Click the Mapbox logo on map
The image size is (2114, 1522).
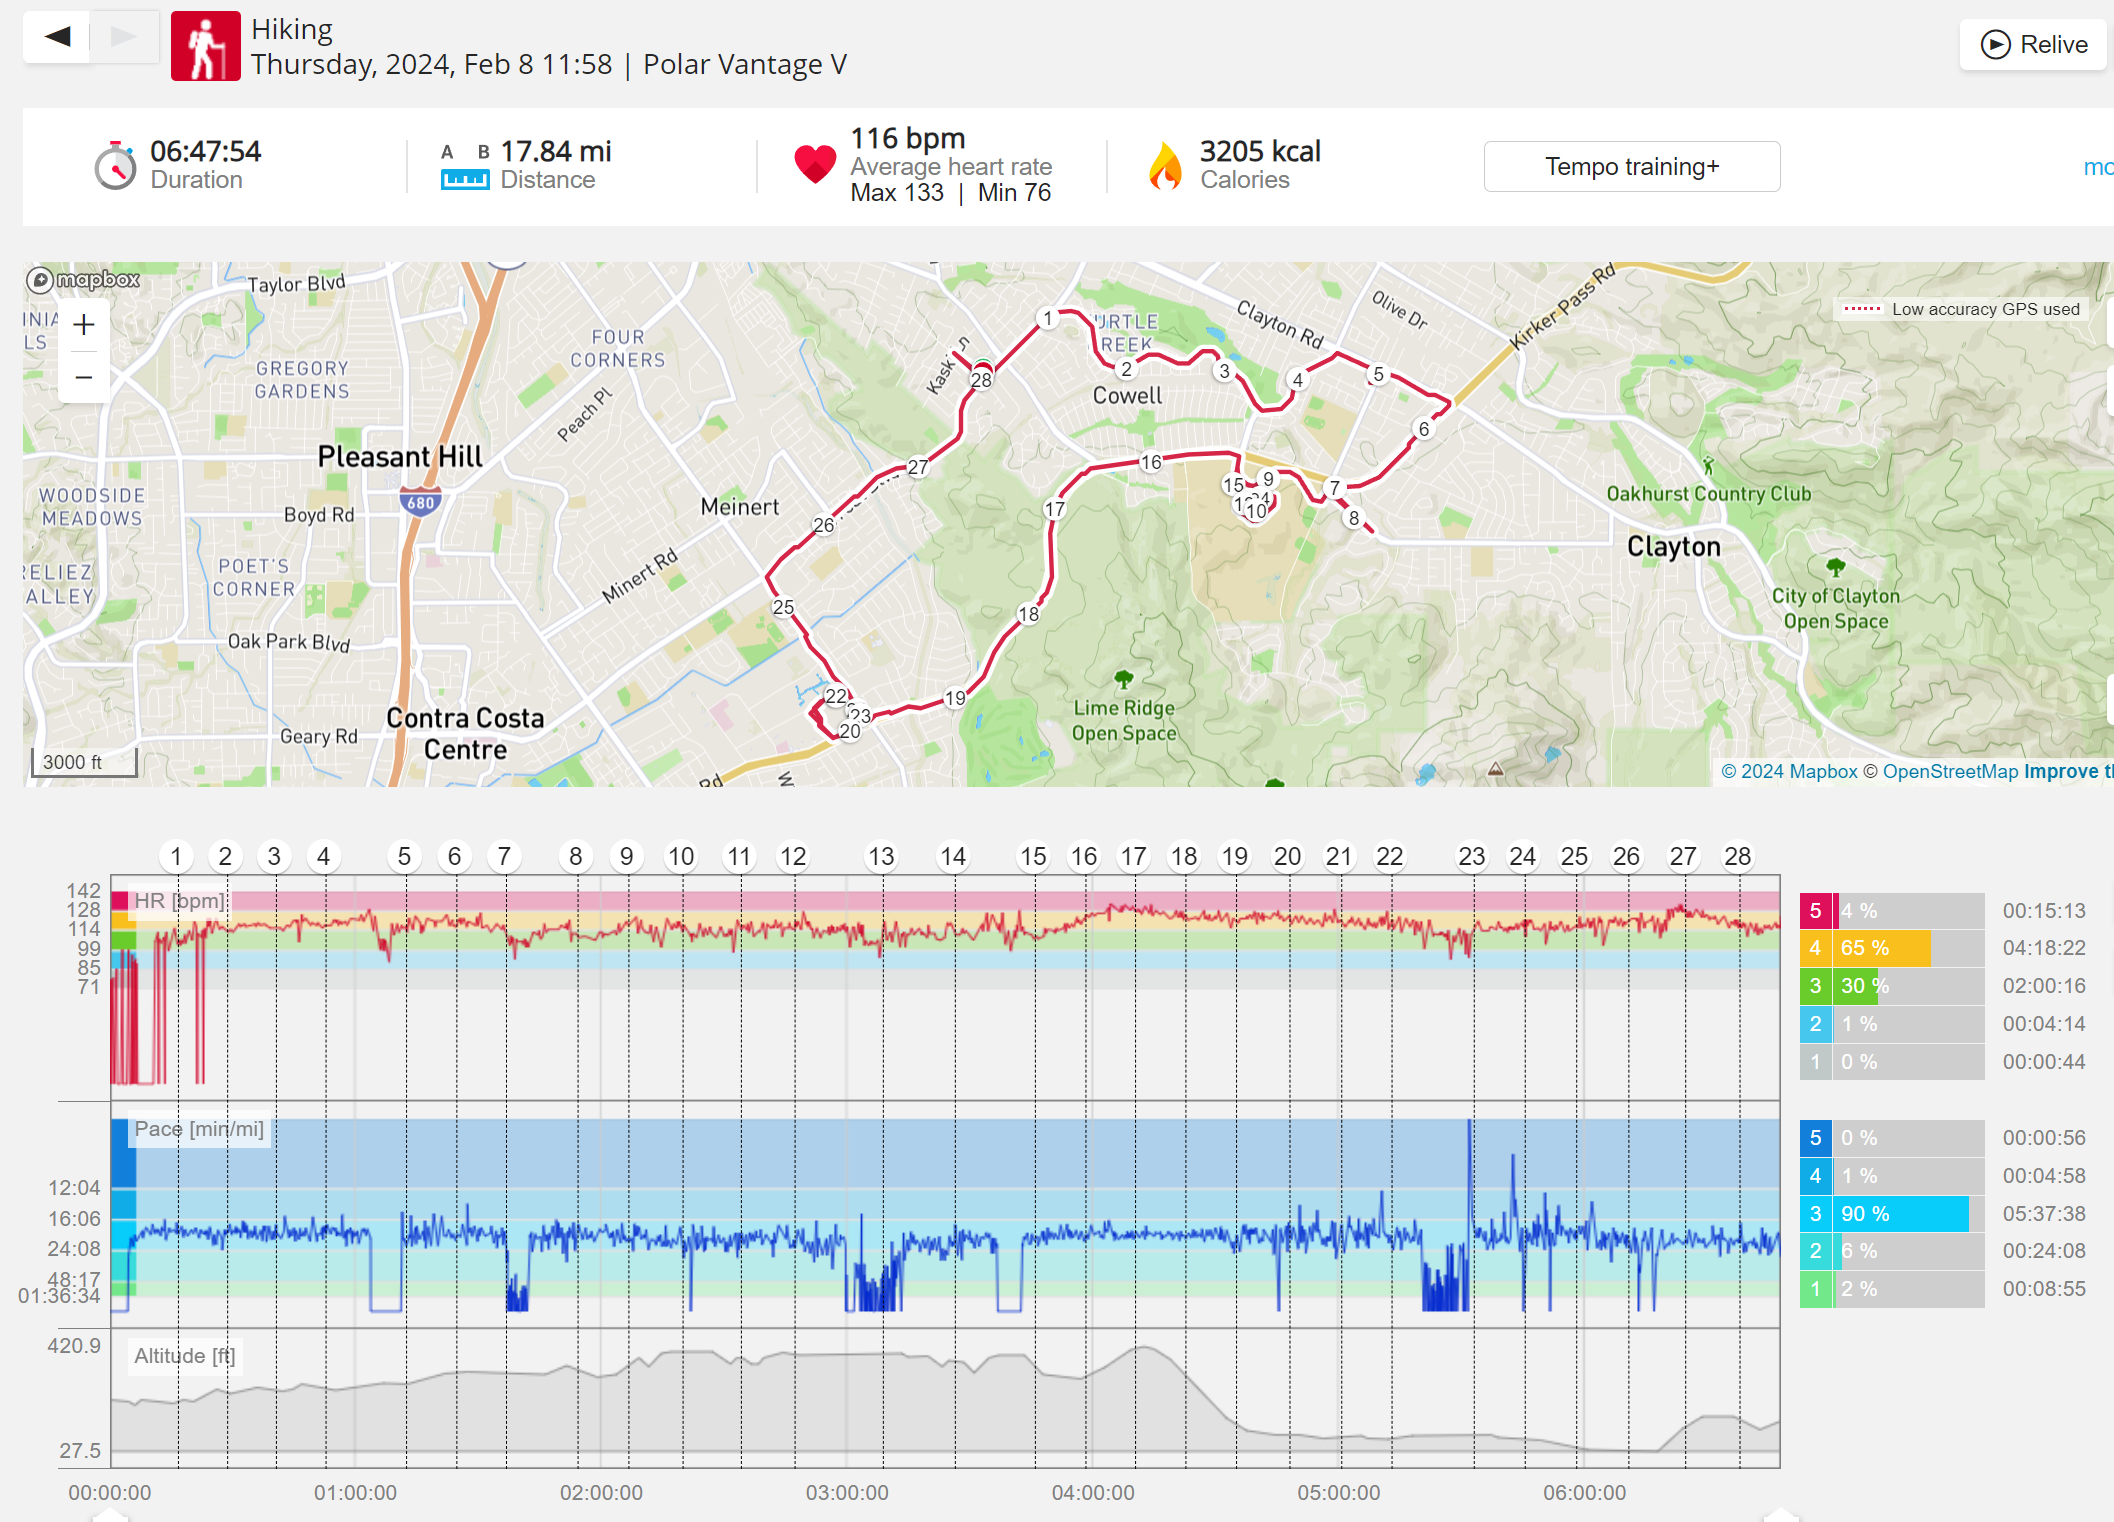click(84, 280)
